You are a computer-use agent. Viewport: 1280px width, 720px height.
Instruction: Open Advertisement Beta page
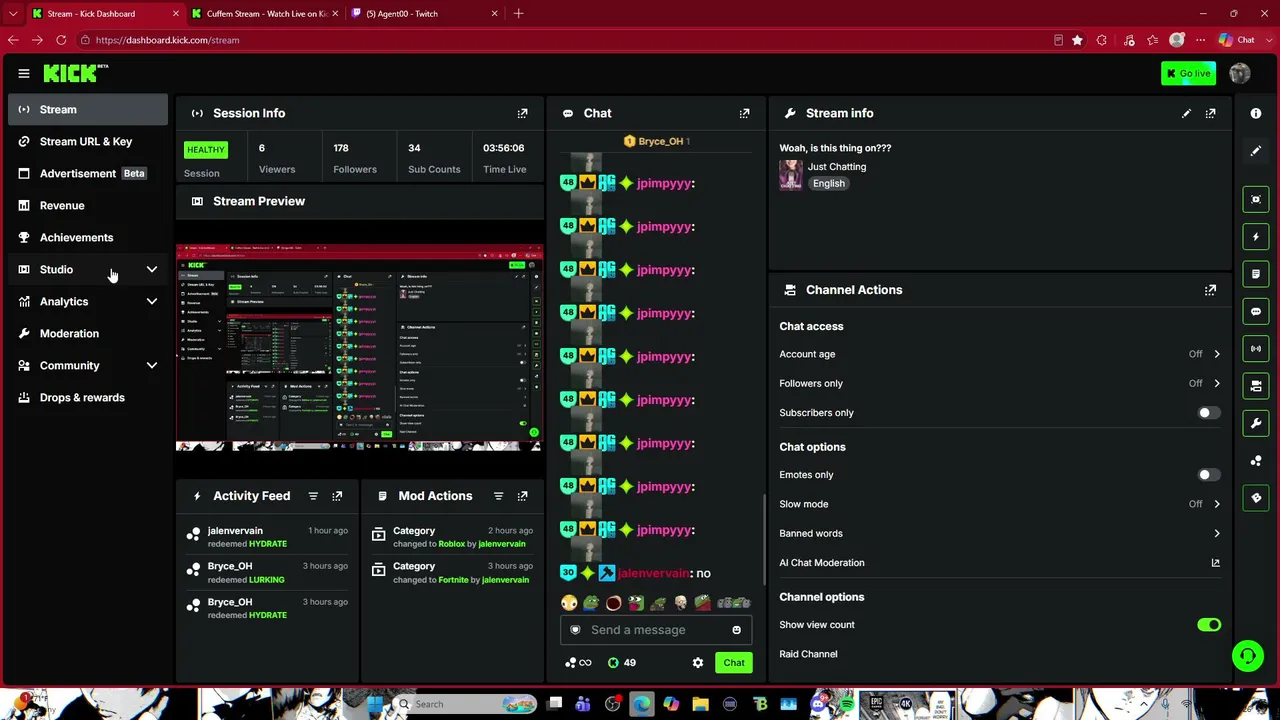88,174
